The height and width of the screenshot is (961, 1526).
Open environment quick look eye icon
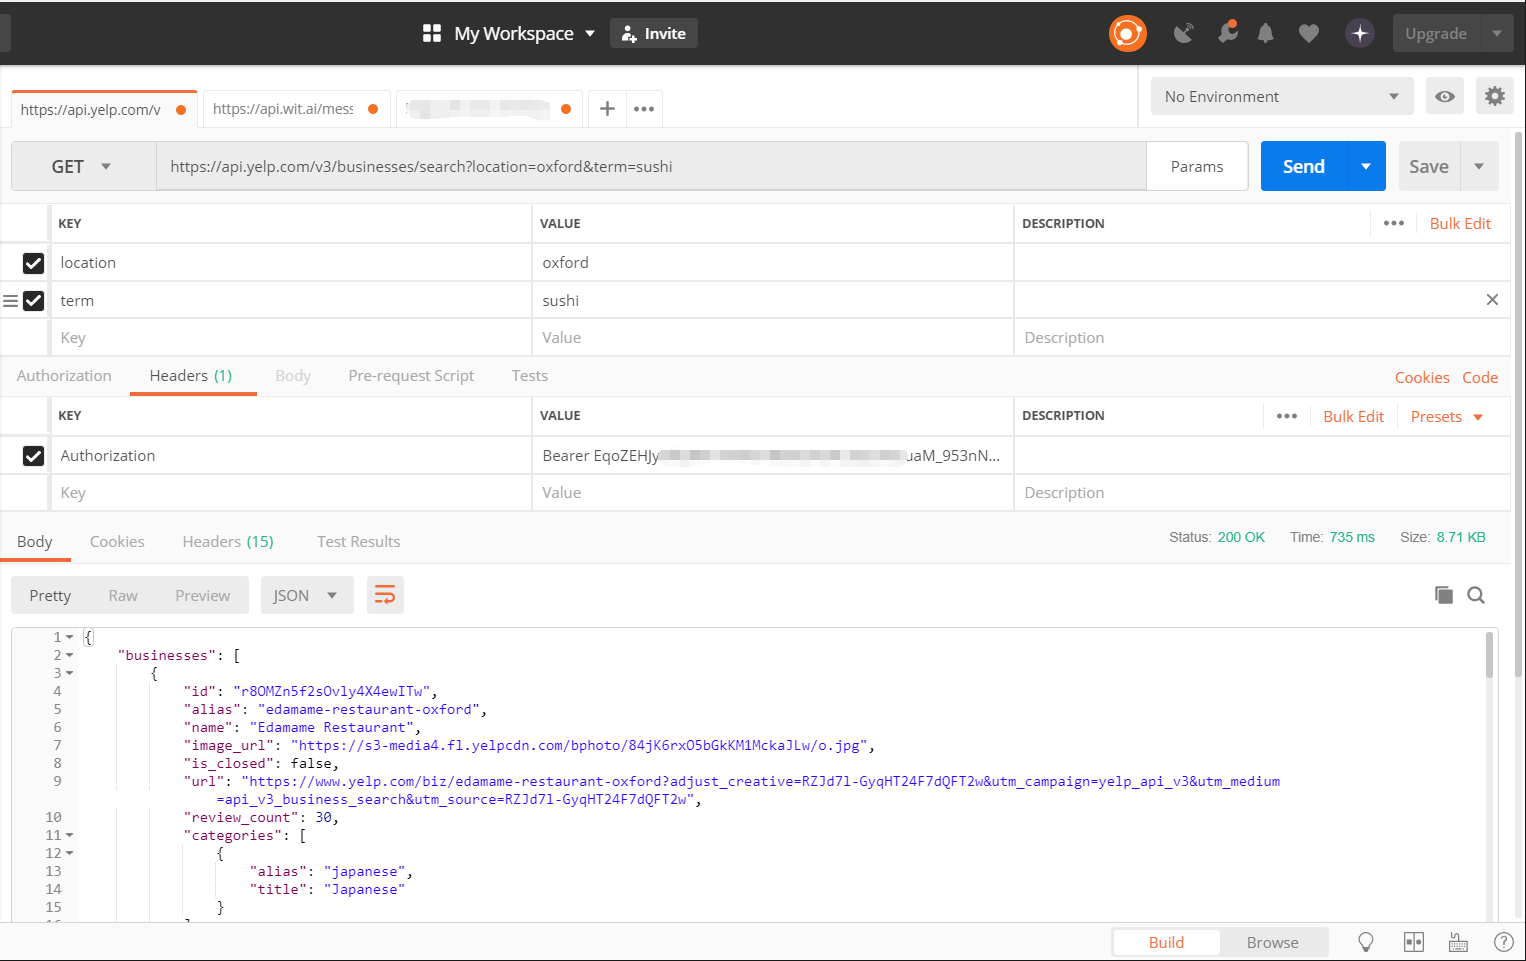[1445, 96]
